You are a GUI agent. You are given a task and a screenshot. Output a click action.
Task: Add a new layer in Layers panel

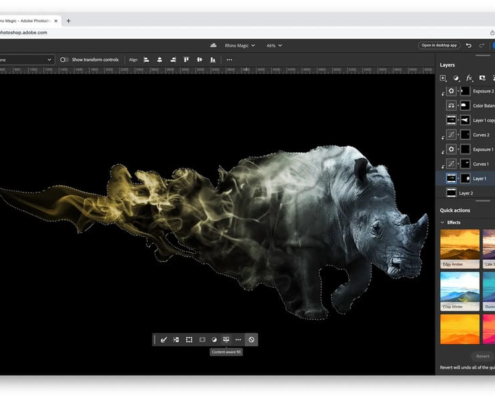coord(443,78)
